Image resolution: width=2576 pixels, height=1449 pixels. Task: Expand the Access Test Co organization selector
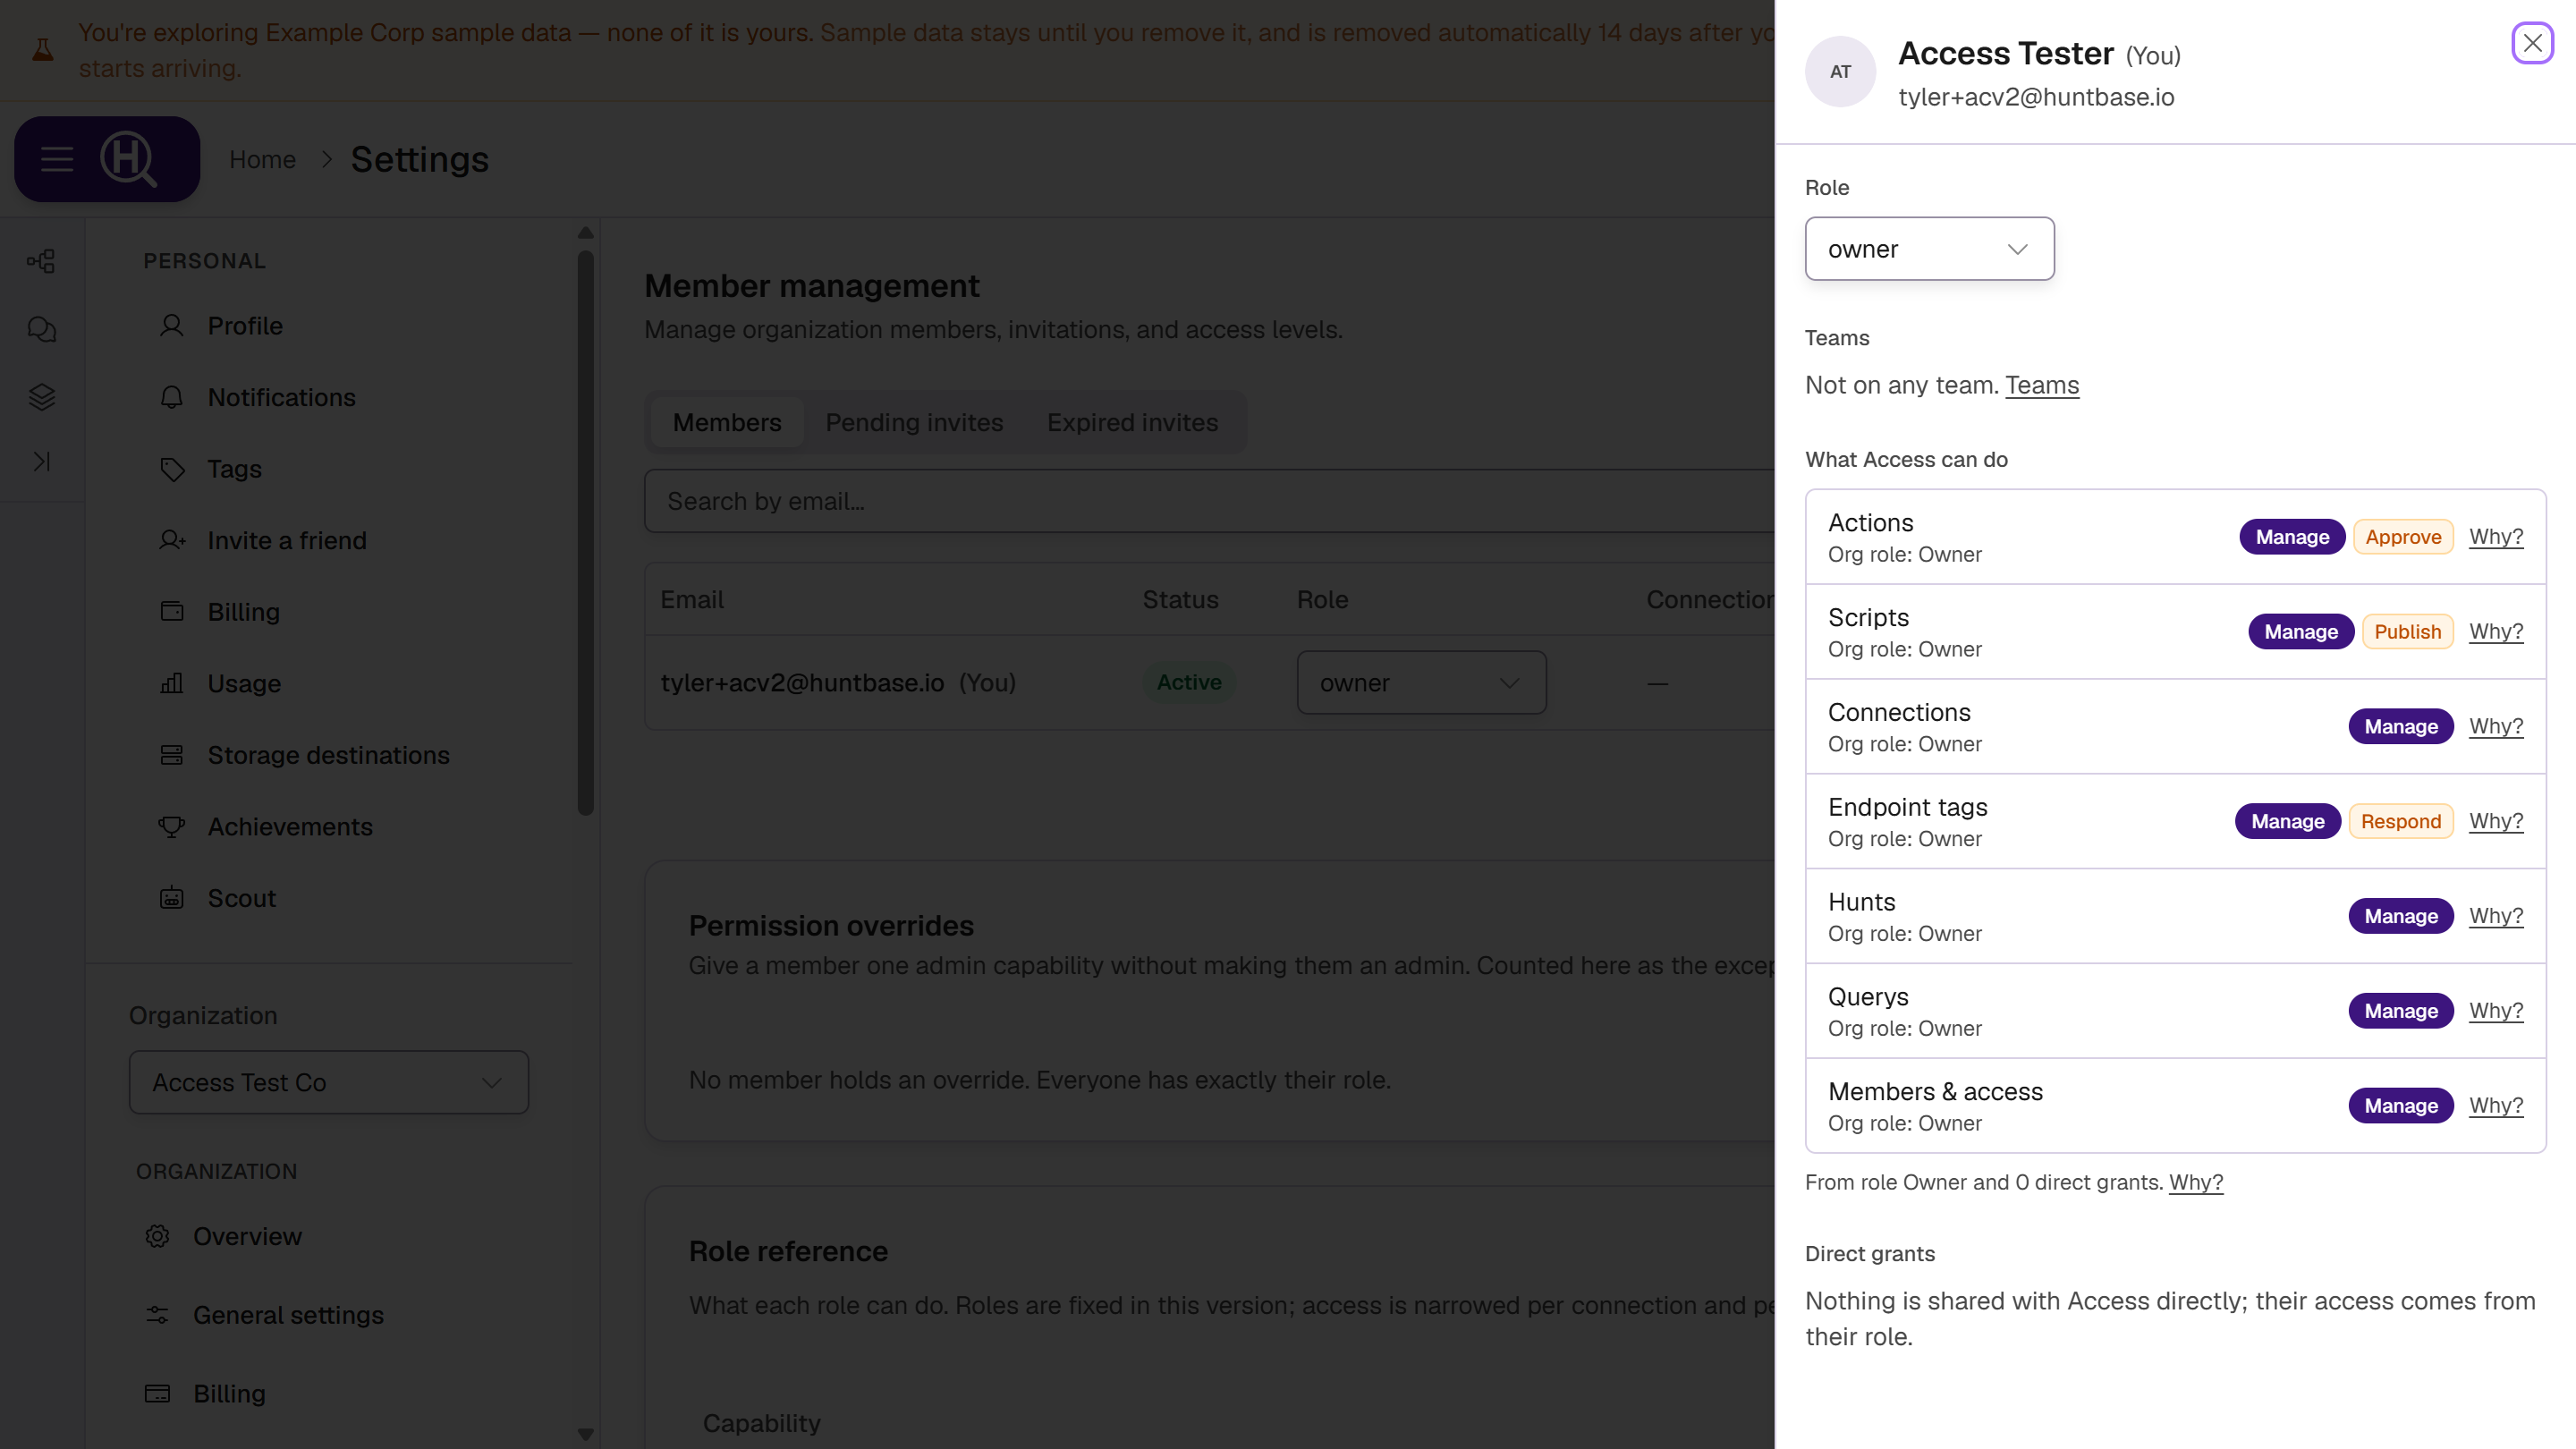point(328,1082)
